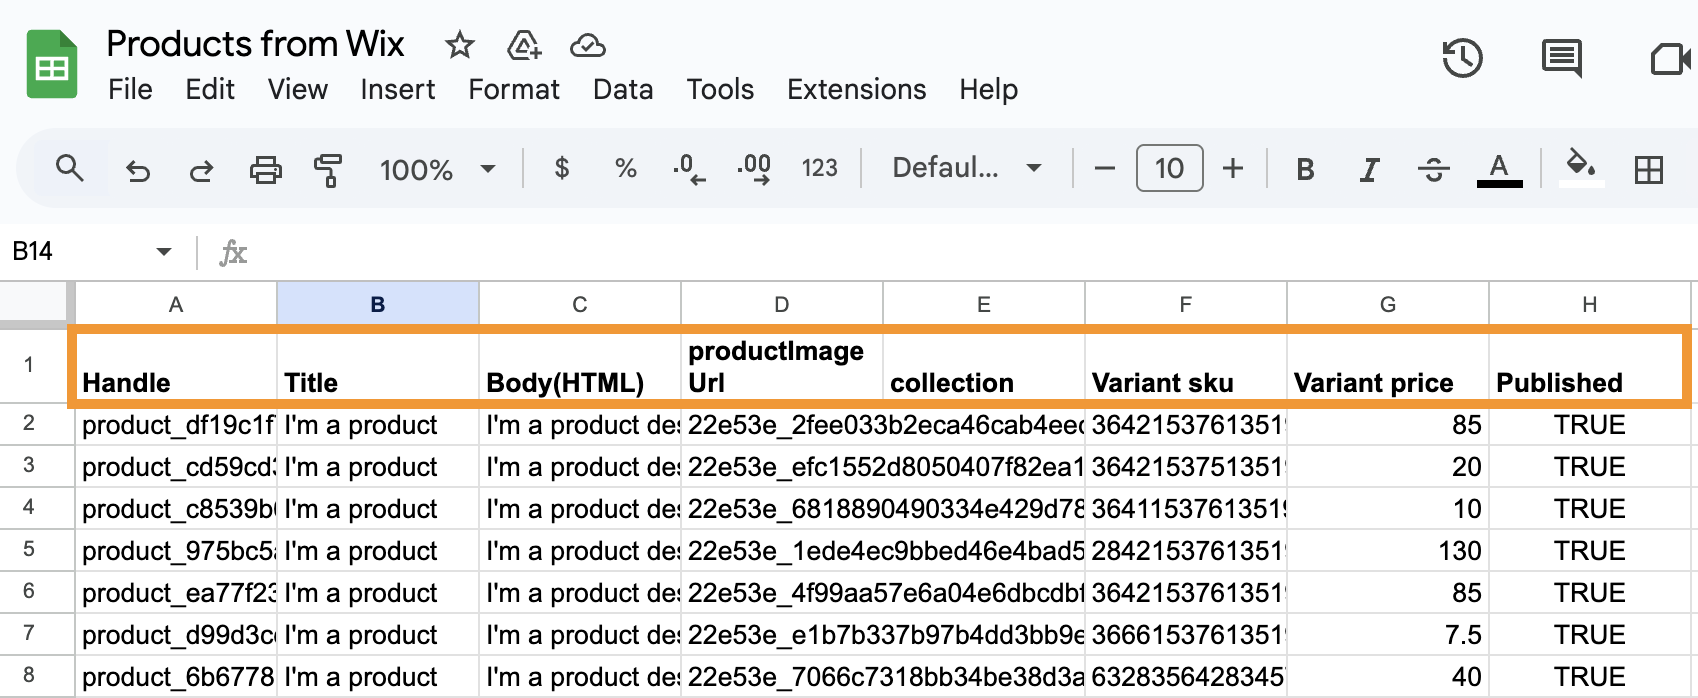Select column B header
Image resolution: width=1698 pixels, height=698 pixels.
tap(378, 304)
